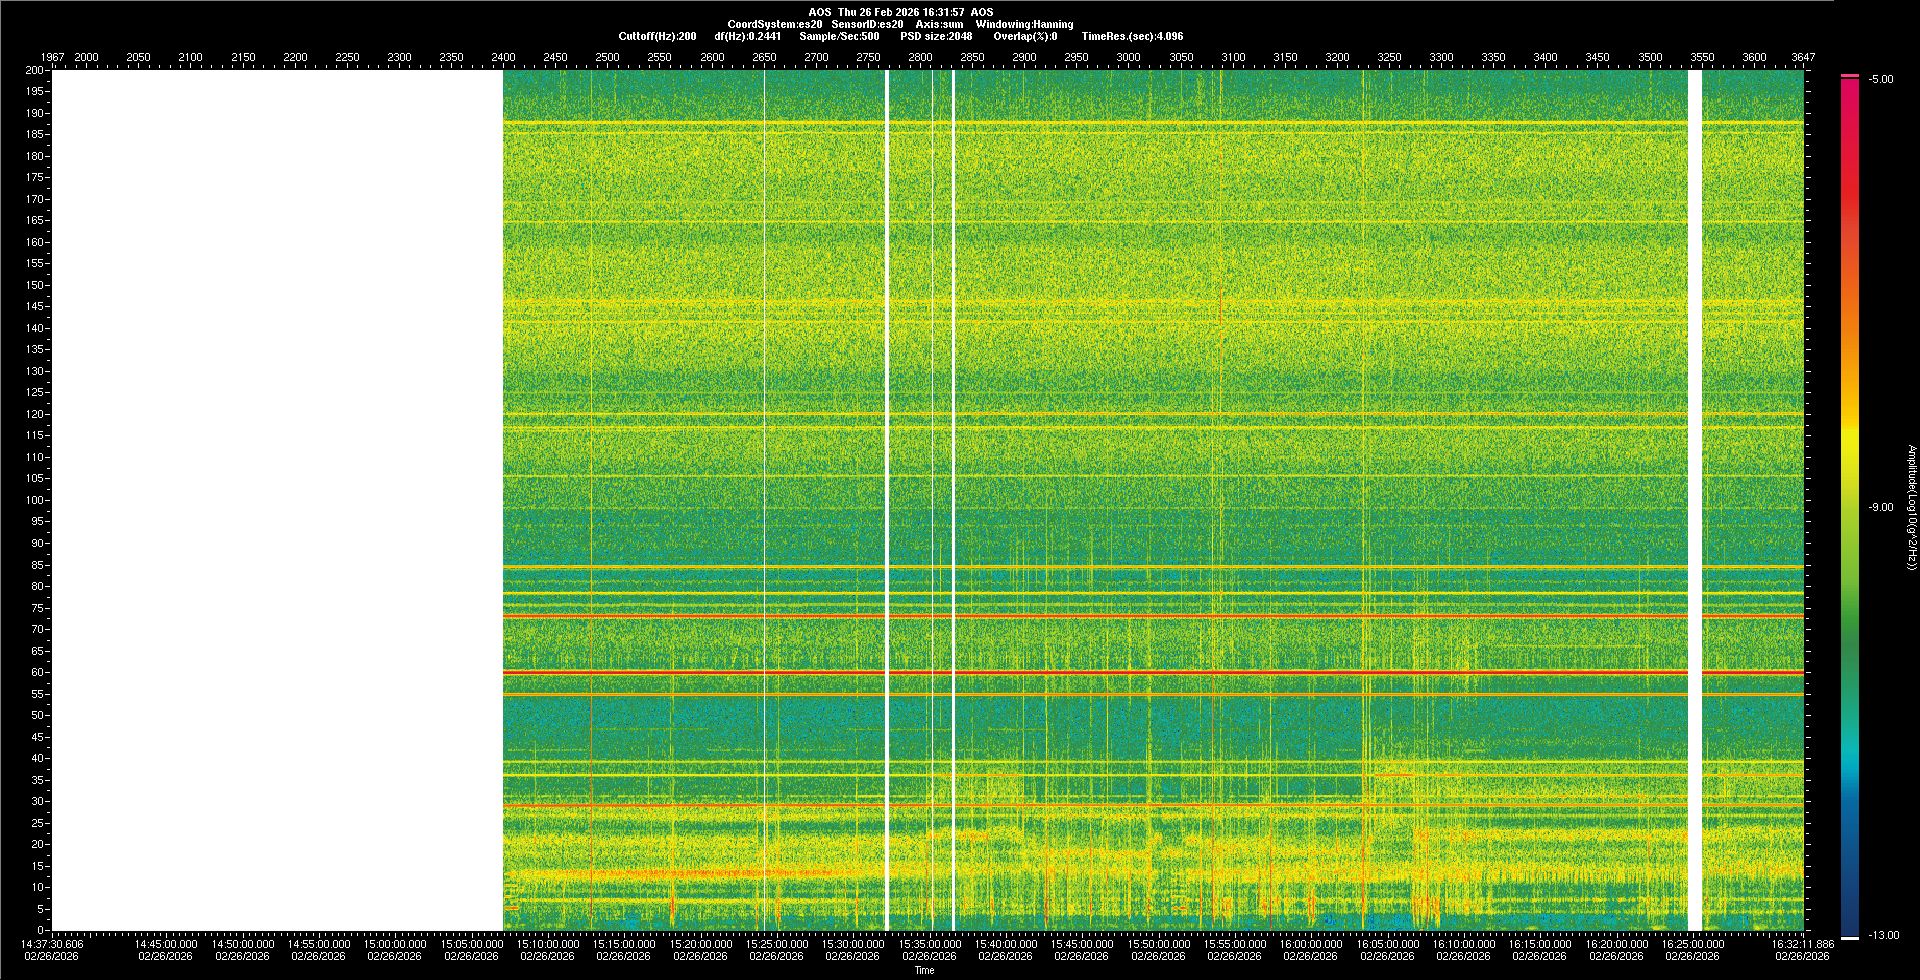Click the Overlap(%):0 parameter
Image resolution: width=1920 pixels, height=980 pixels.
tap(1025, 36)
